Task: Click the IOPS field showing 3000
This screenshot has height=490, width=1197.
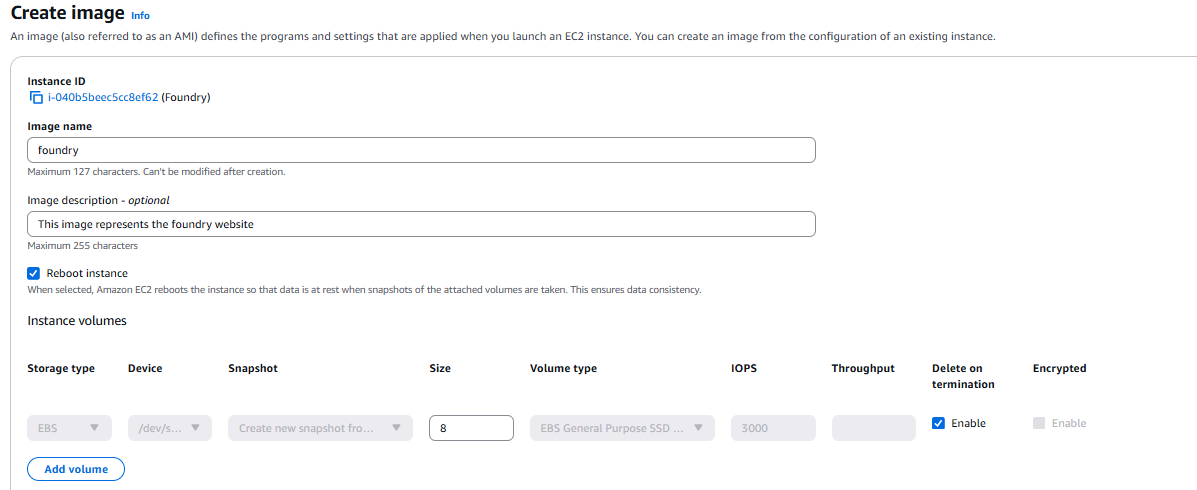Action: [773, 428]
